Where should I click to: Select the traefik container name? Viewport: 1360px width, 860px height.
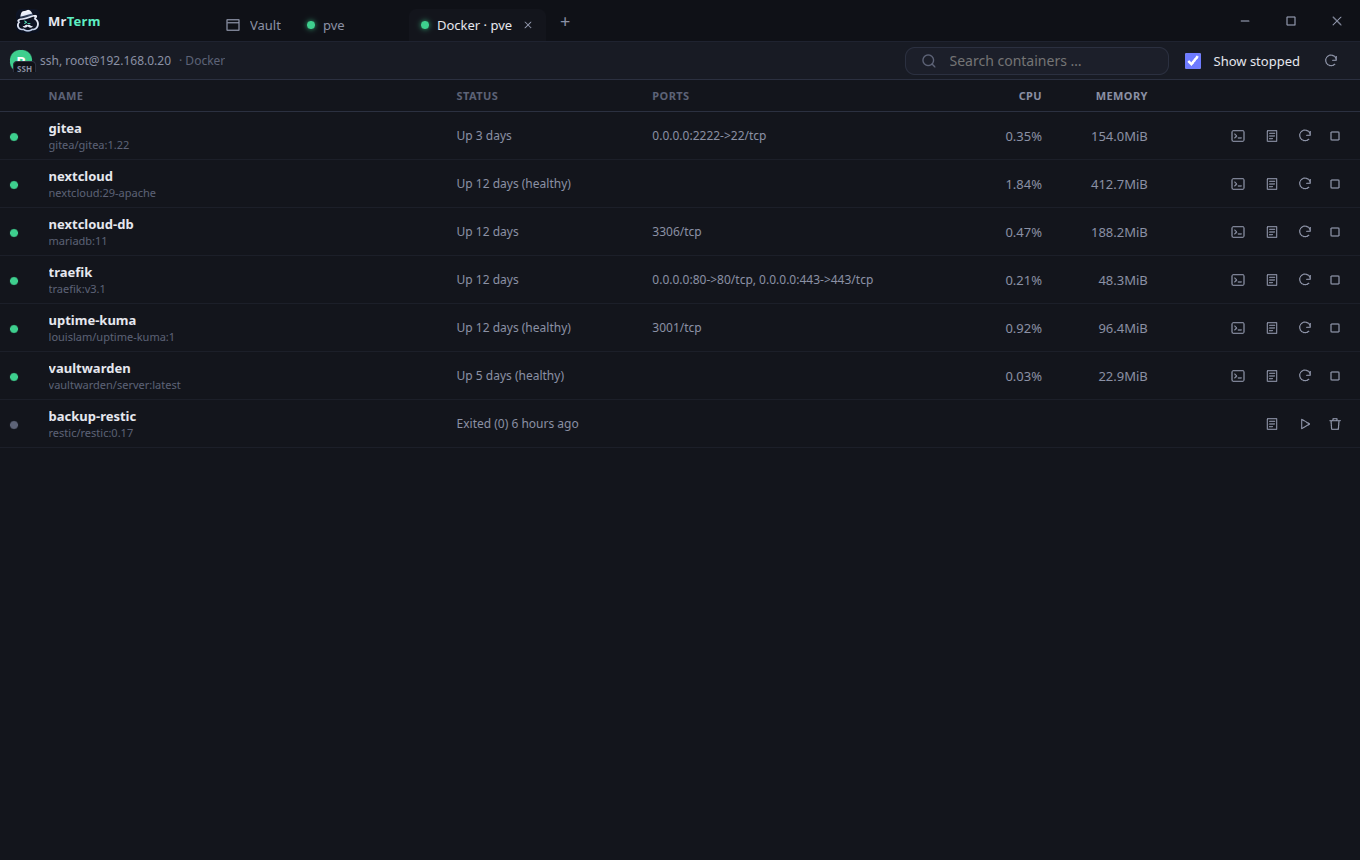pos(70,272)
